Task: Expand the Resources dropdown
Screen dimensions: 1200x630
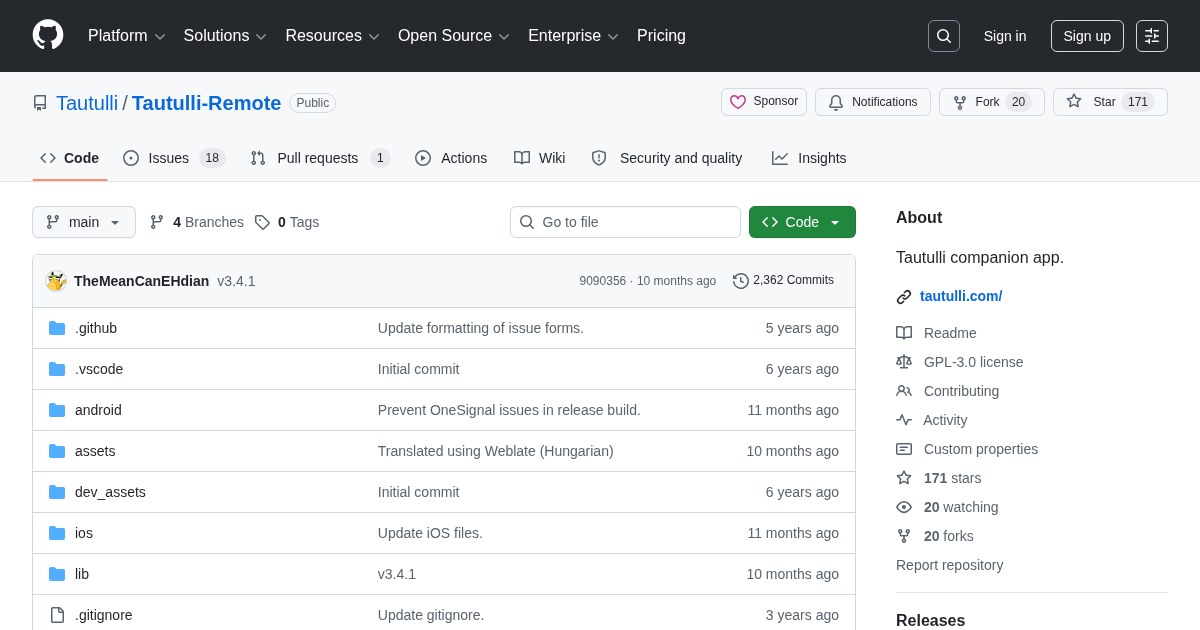Action: point(333,36)
